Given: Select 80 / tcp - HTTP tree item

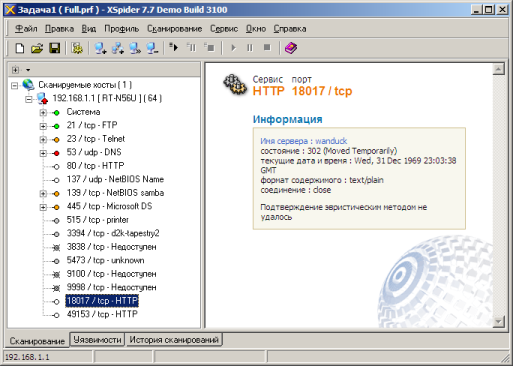Looking at the screenshot, I should [x=95, y=166].
